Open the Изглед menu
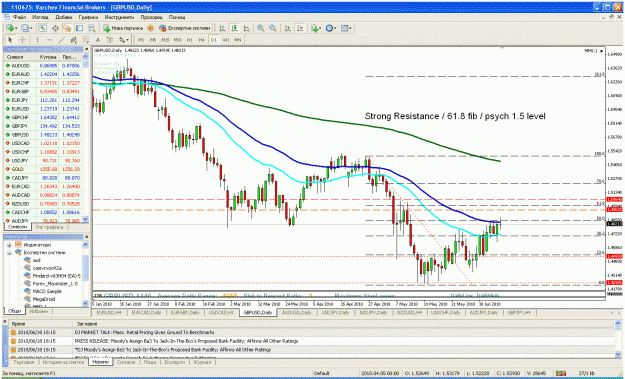 point(40,18)
